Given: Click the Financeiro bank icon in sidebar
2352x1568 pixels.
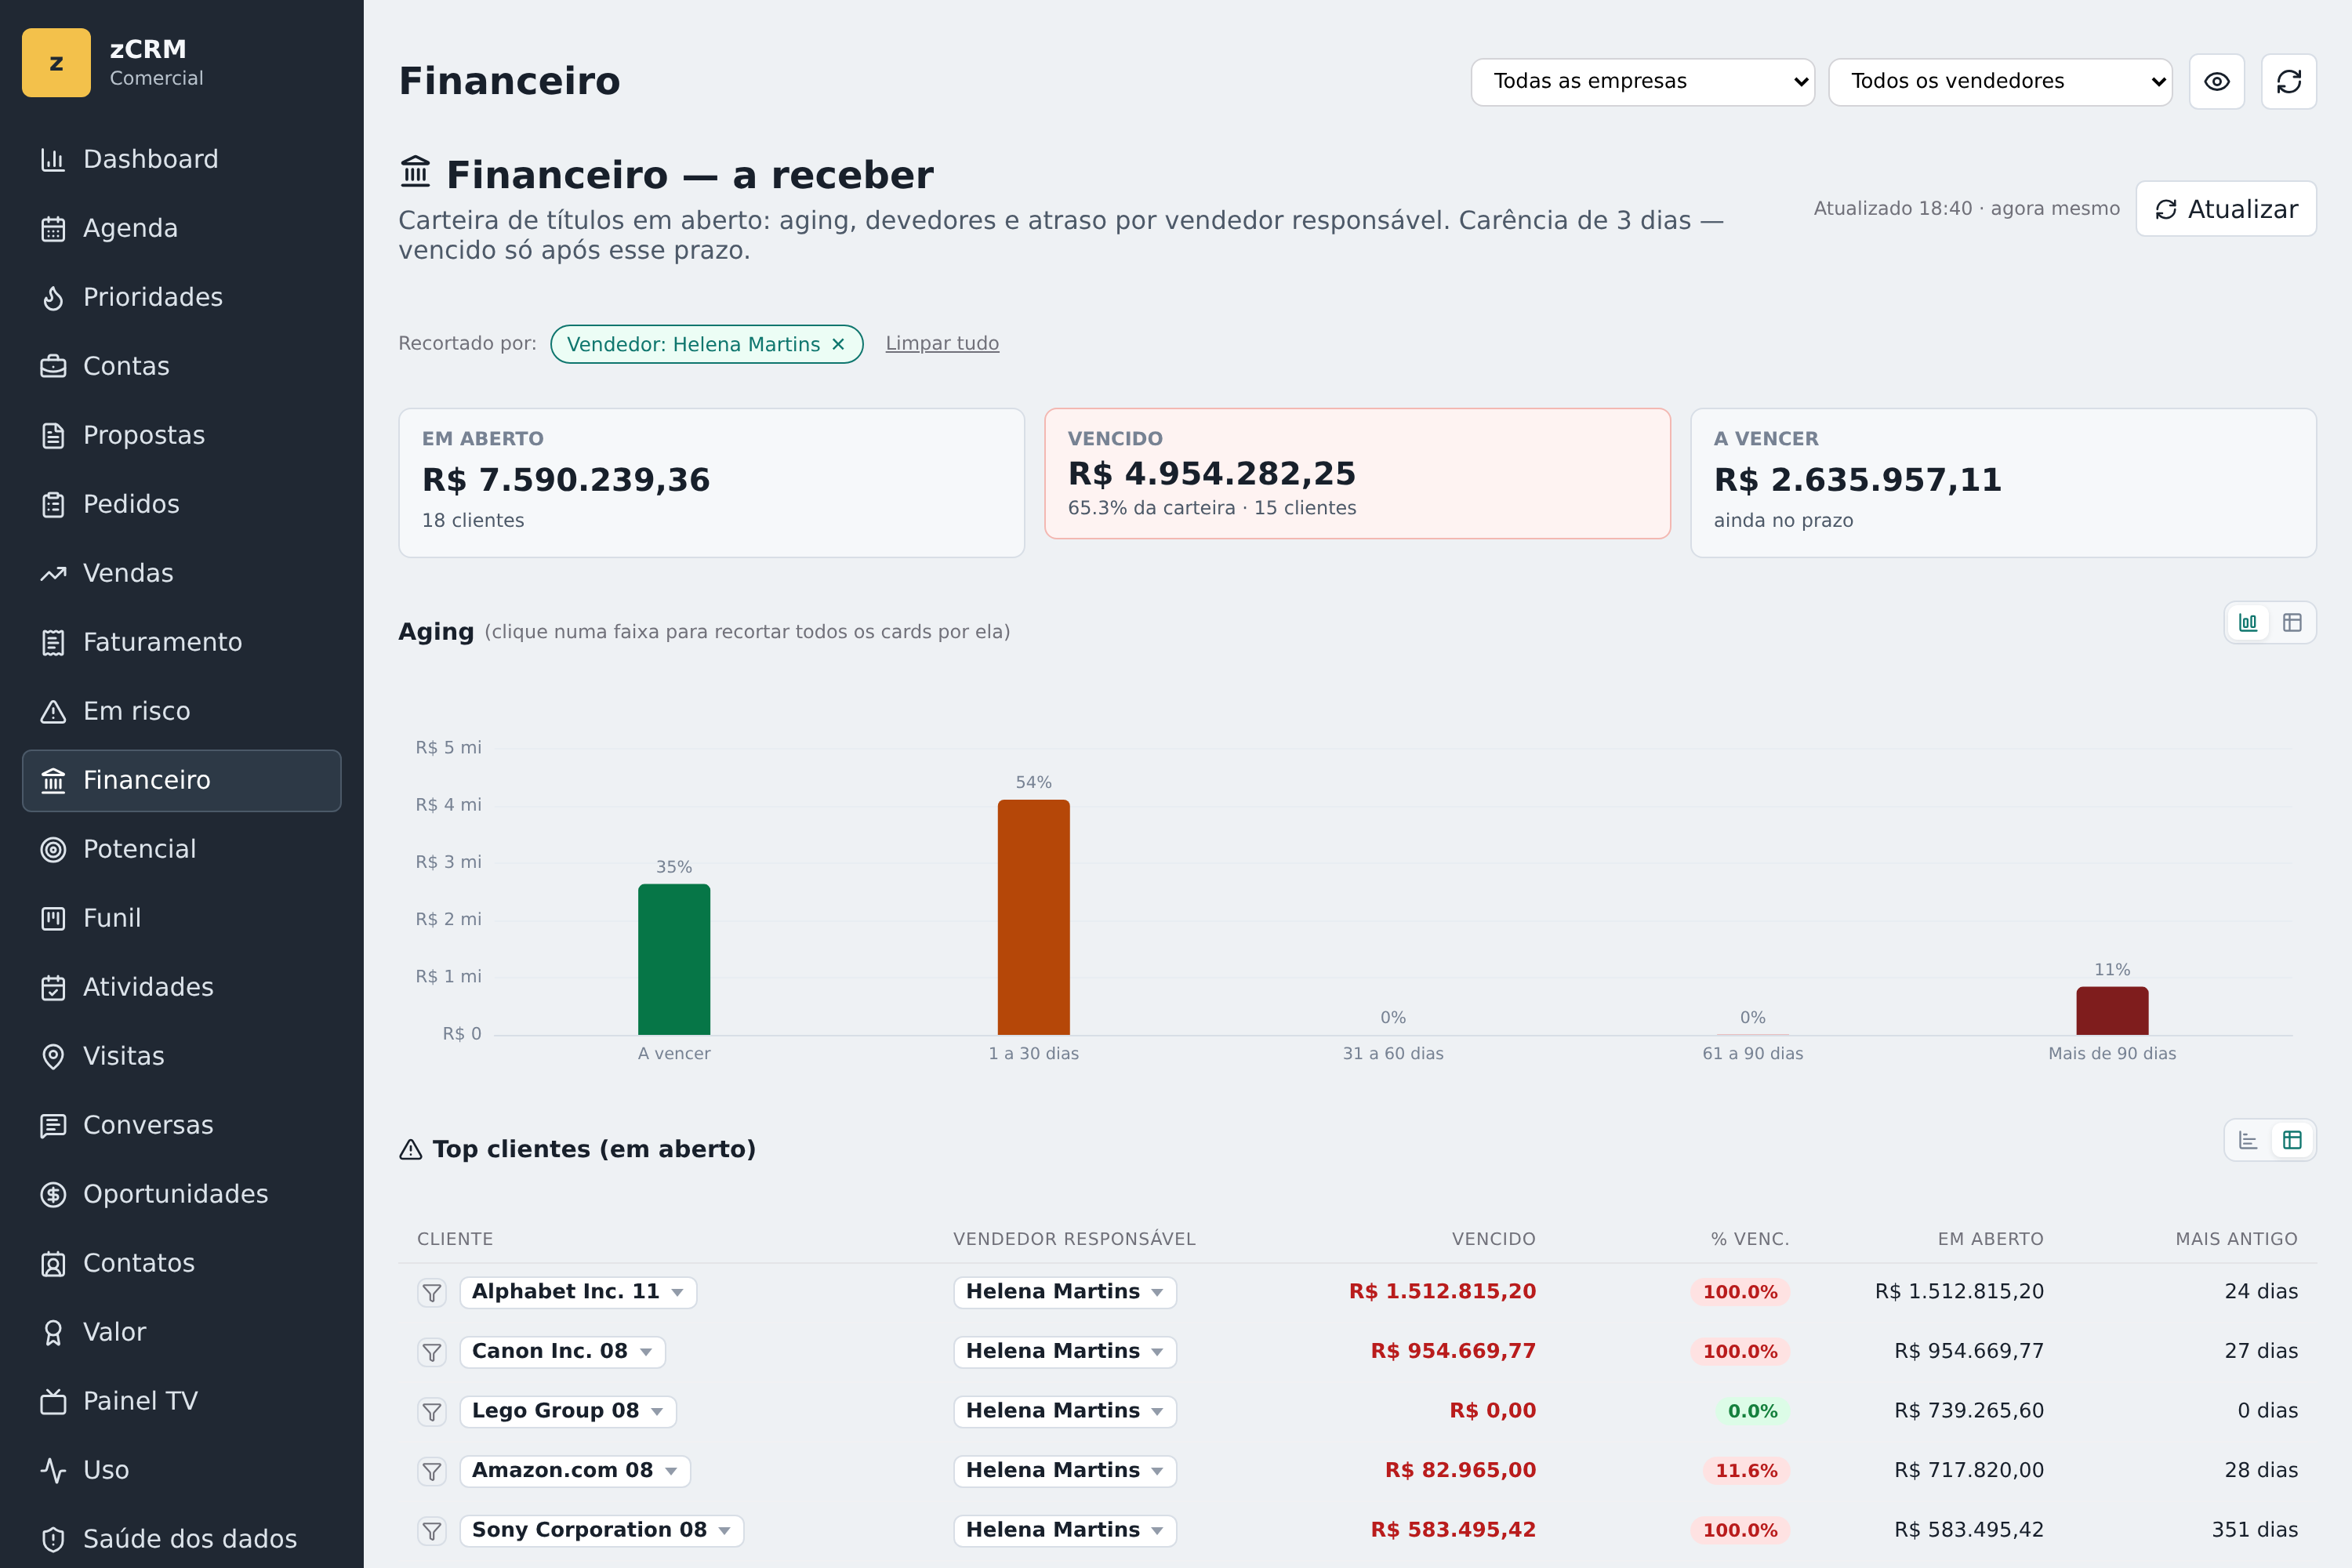Looking at the screenshot, I should click(53, 780).
